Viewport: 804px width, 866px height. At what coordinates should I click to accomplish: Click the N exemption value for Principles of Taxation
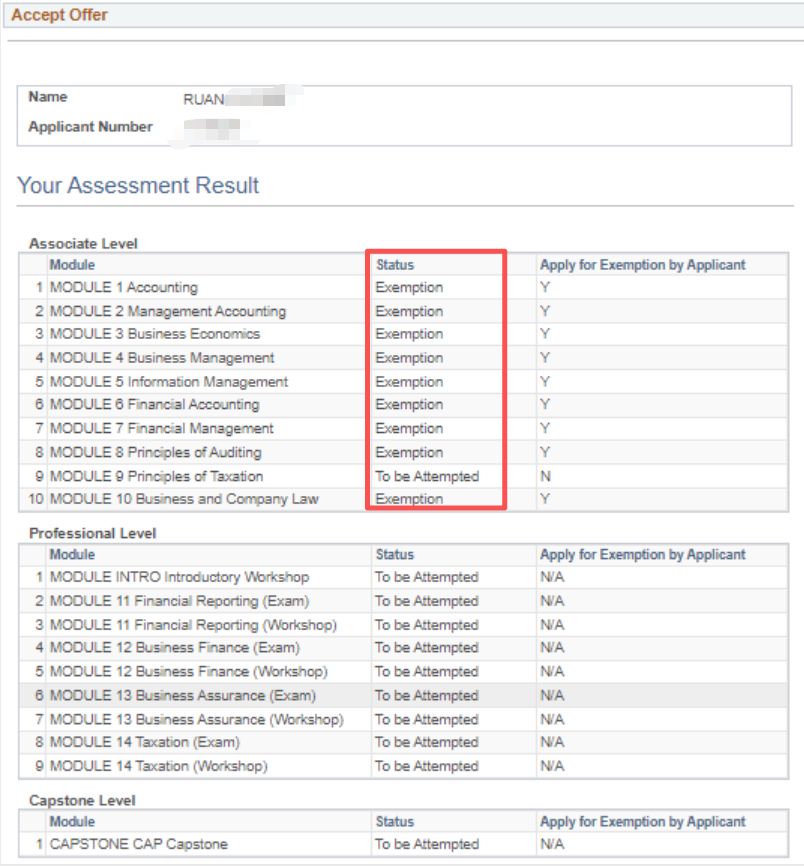coord(545,476)
